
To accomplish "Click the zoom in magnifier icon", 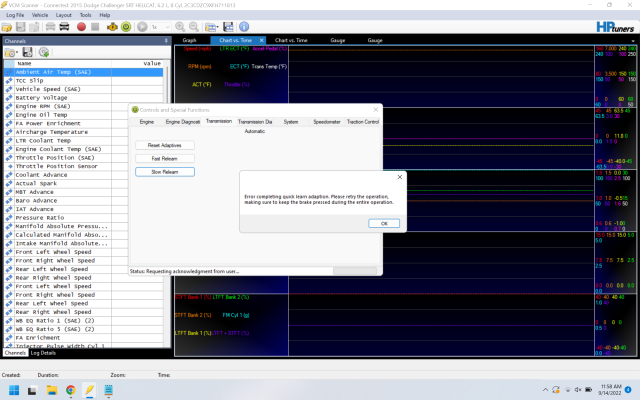I will [x=180, y=27].
